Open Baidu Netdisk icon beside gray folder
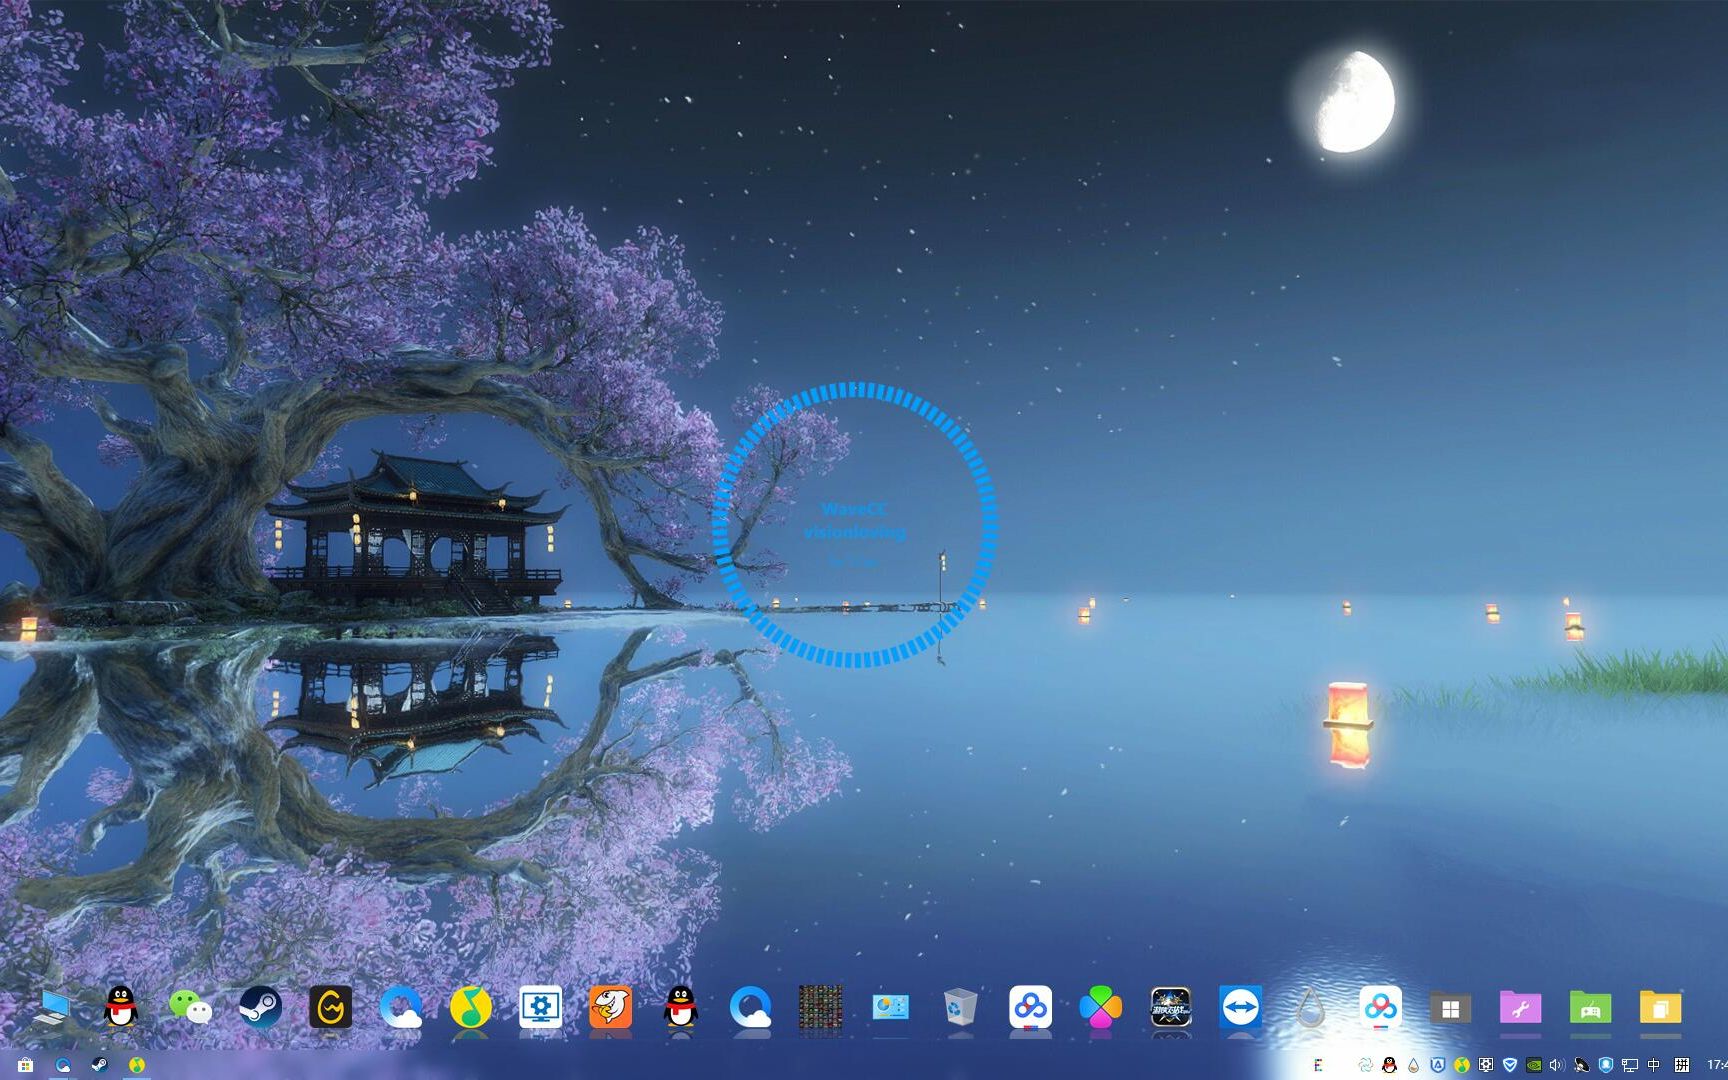 point(1380,1008)
